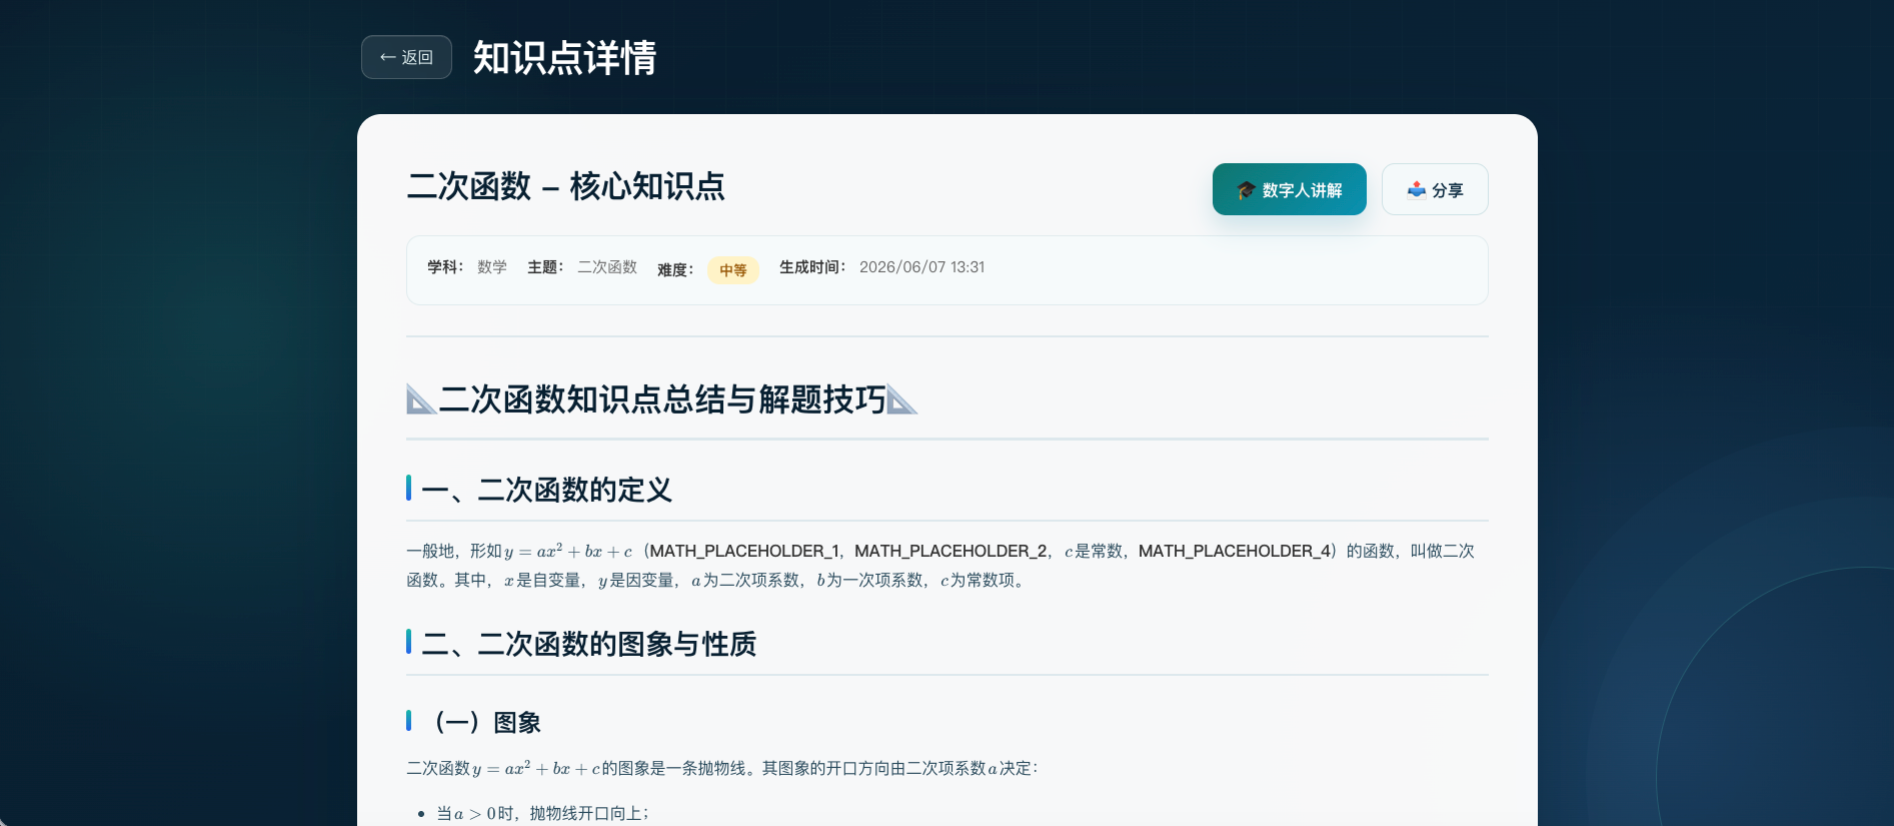This screenshot has height=826, width=1894.
Task: Click the 返回 back button
Action: pyautogui.click(x=406, y=57)
